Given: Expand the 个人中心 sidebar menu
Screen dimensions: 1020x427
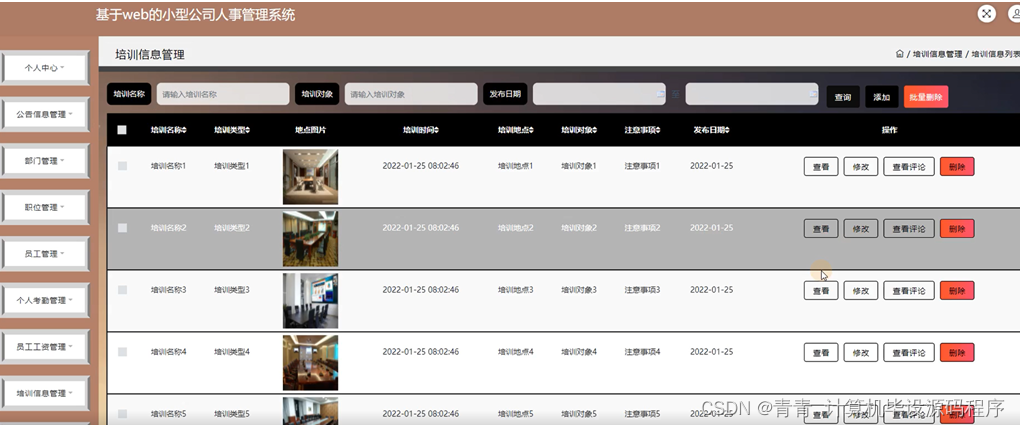Looking at the screenshot, I should pos(45,68).
